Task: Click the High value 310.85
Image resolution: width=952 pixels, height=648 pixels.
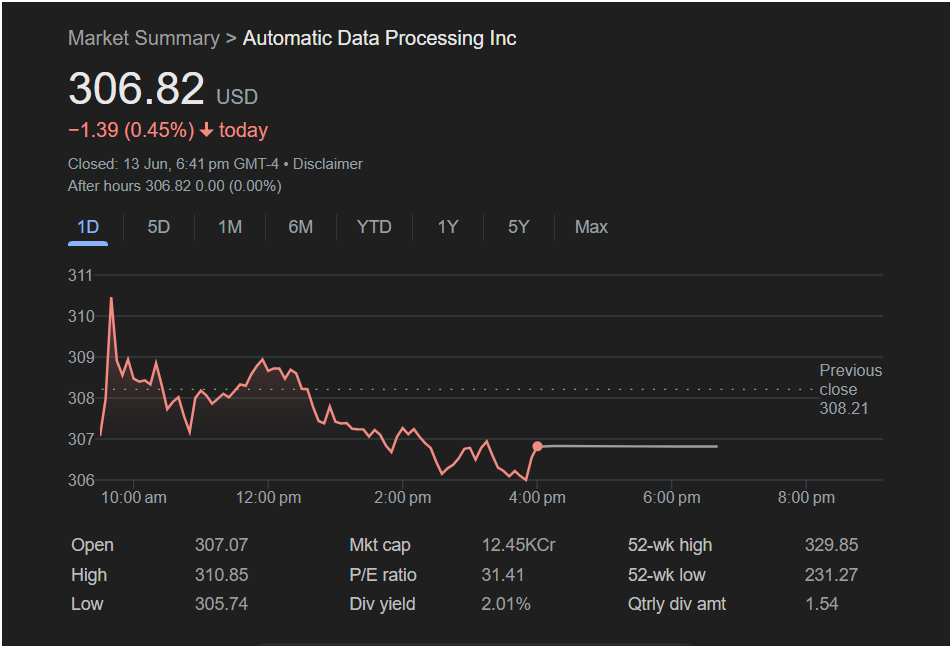Action: pyautogui.click(x=222, y=575)
